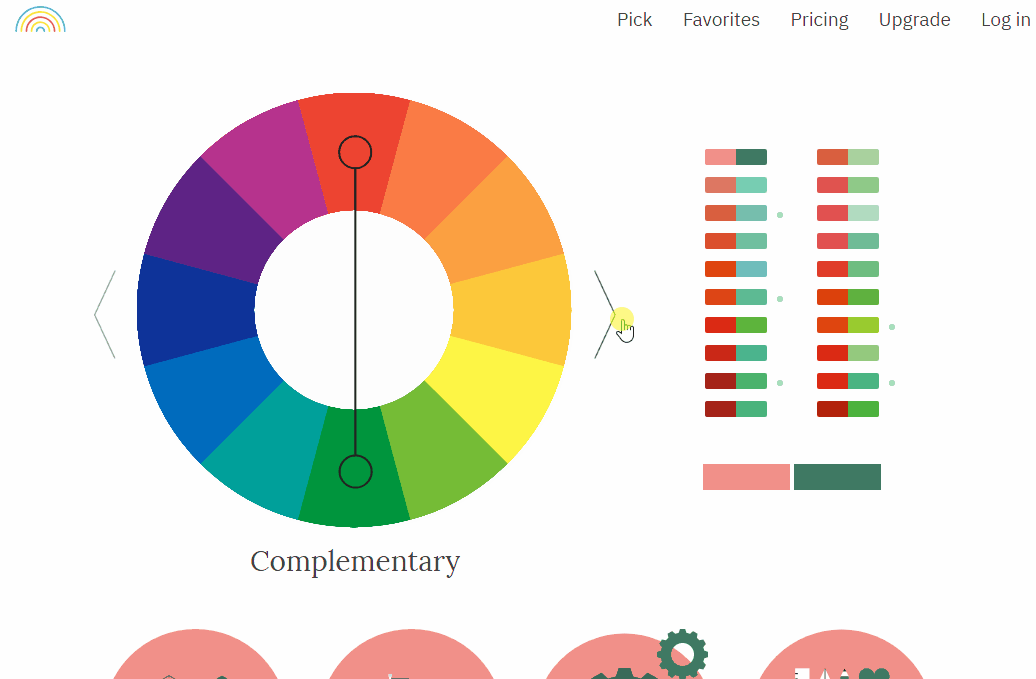Click the top handle on the red segment
The width and height of the screenshot is (1036, 679).
[x=355, y=152]
